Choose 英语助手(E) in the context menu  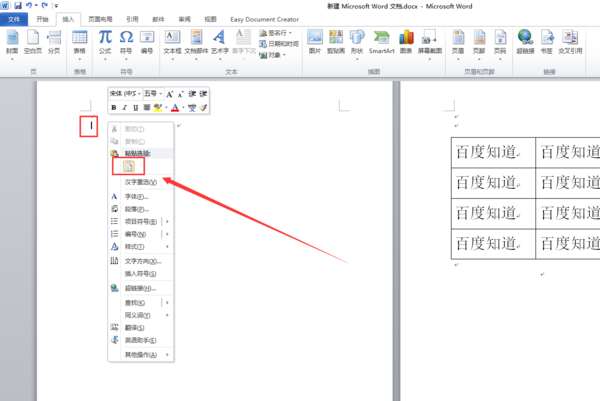(x=140, y=341)
